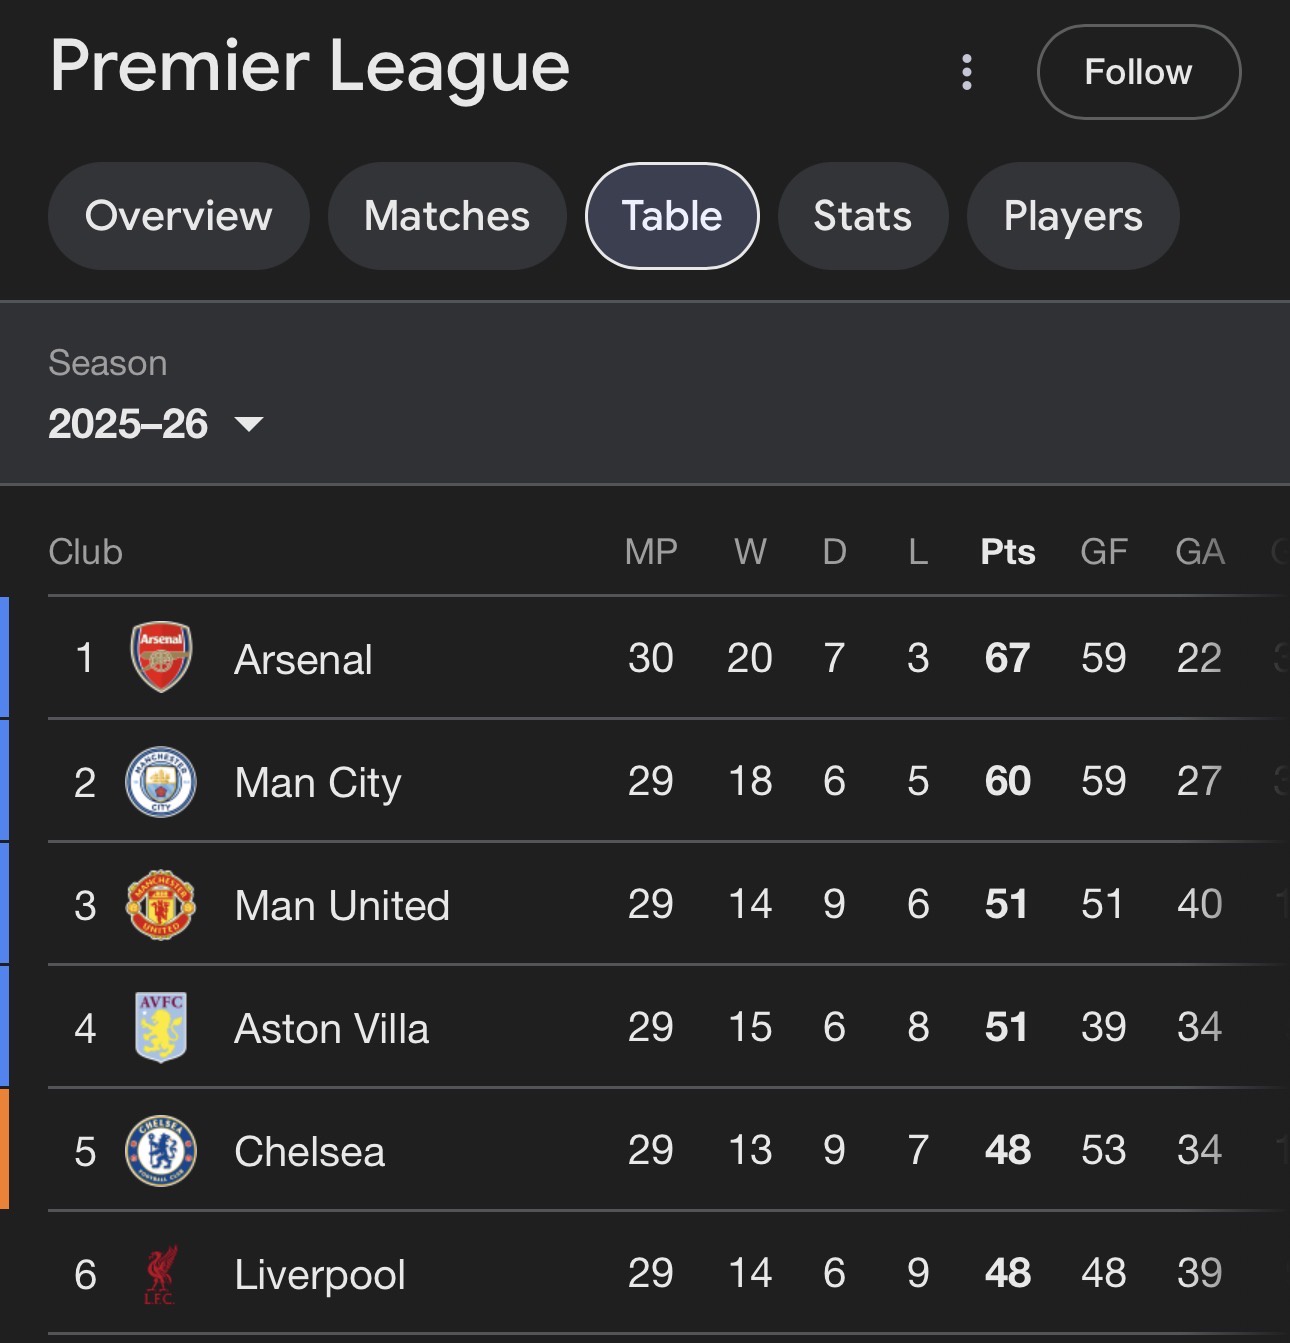Click the Chelsea club crest
1290x1343 pixels.
click(161, 1150)
